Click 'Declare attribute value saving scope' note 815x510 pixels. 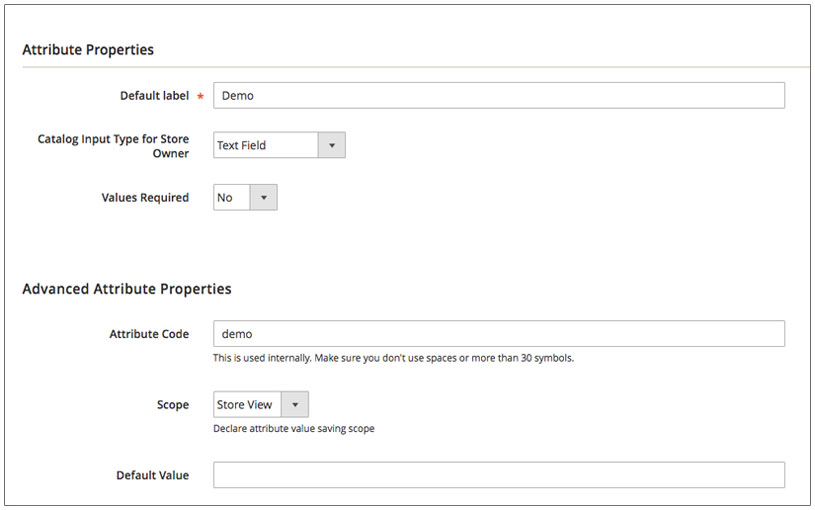[294, 428]
